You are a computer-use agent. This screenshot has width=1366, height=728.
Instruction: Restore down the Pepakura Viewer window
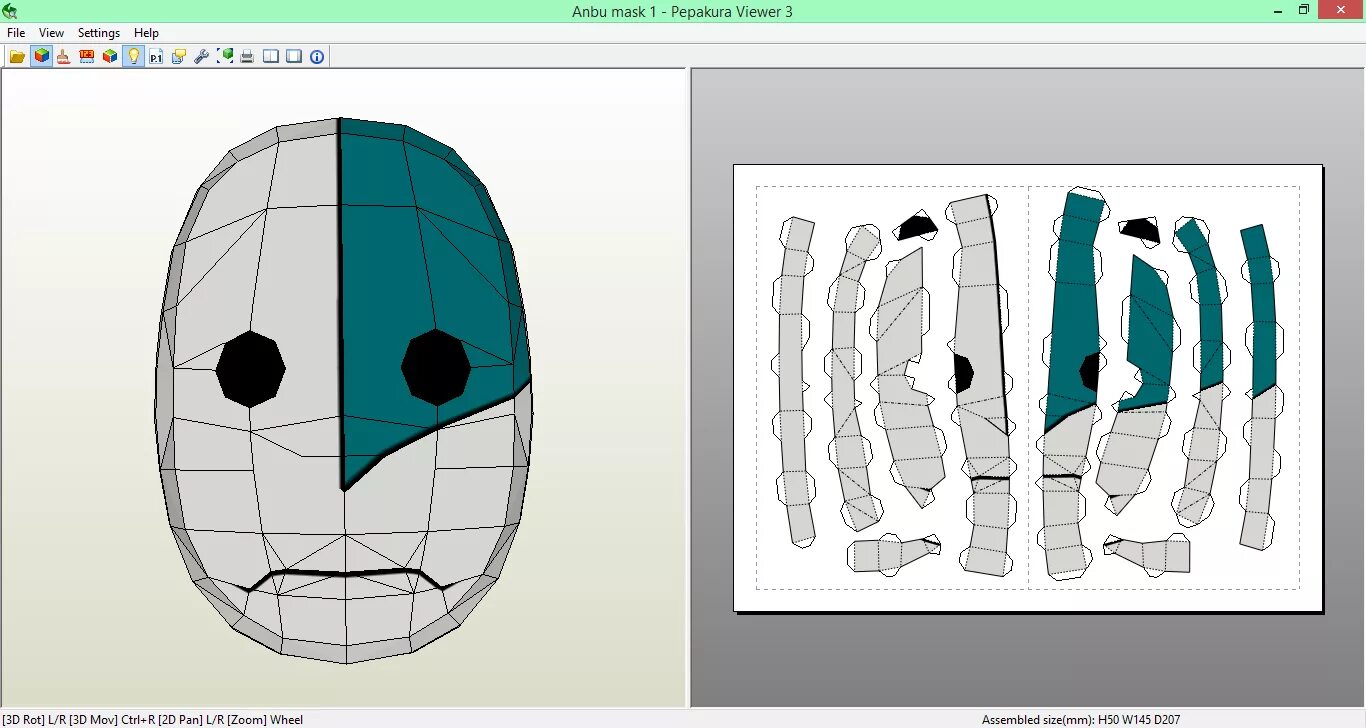click(1304, 10)
